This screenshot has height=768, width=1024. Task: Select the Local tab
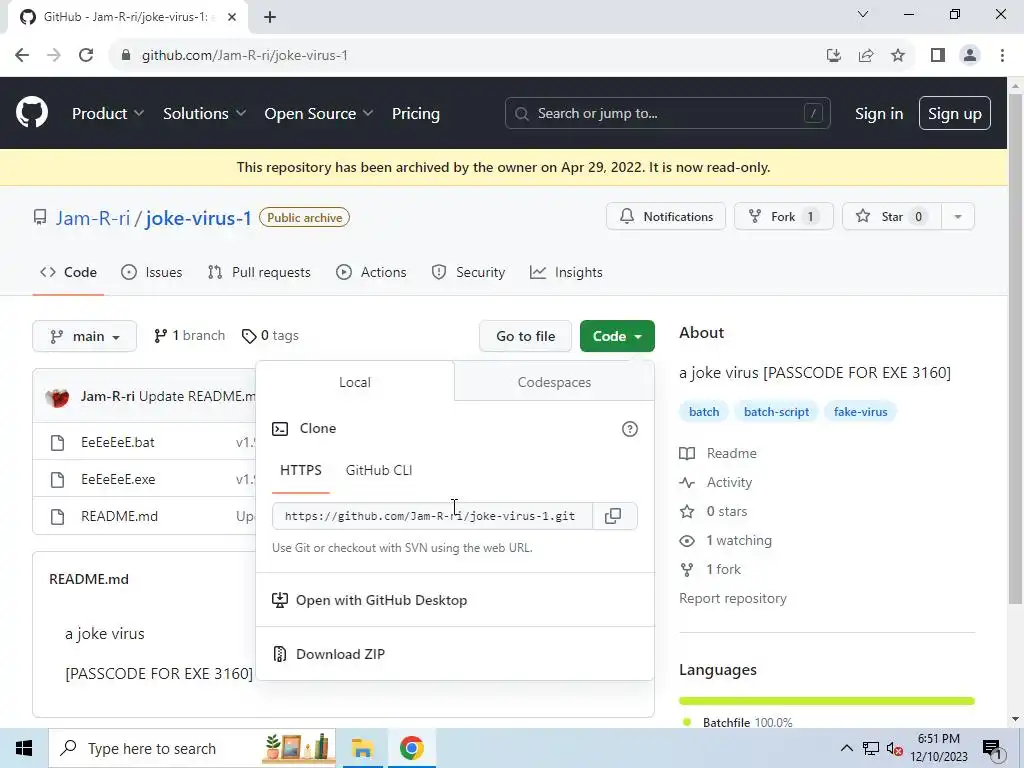pos(355,383)
